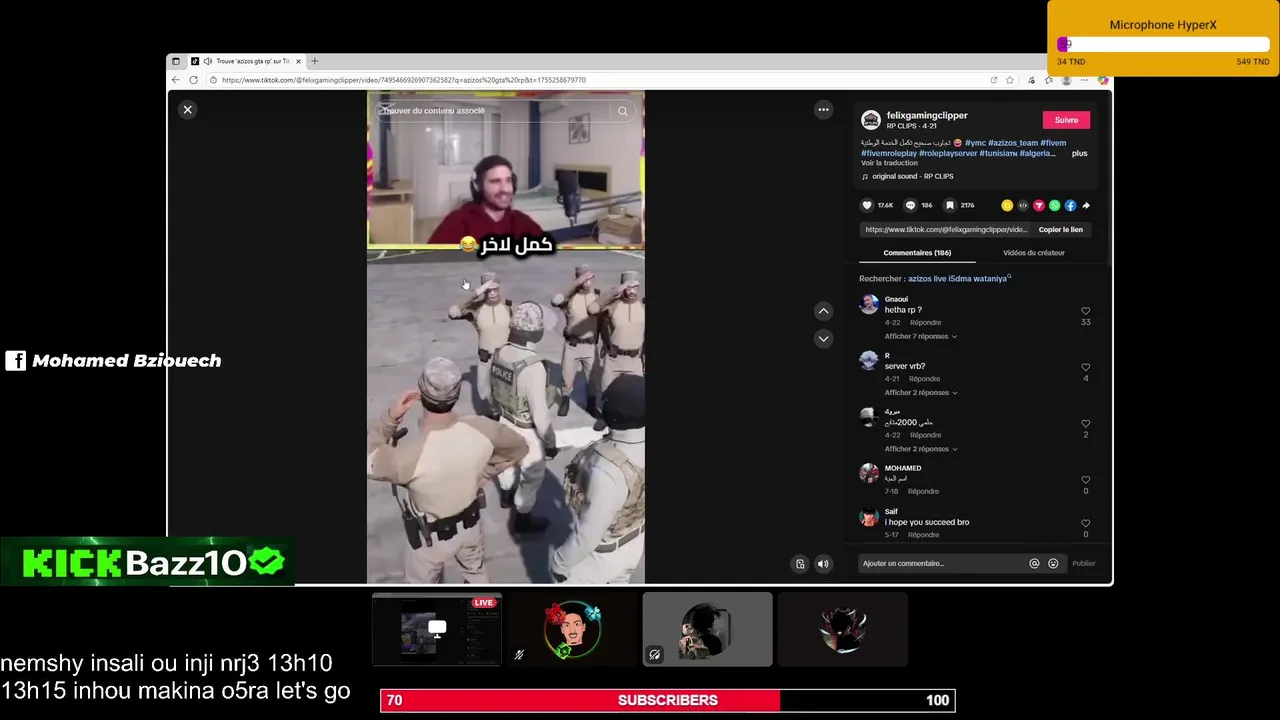Close the TikTok video viewer with X
The width and height of the screenshot is (1280, 720).
point(187,110)
